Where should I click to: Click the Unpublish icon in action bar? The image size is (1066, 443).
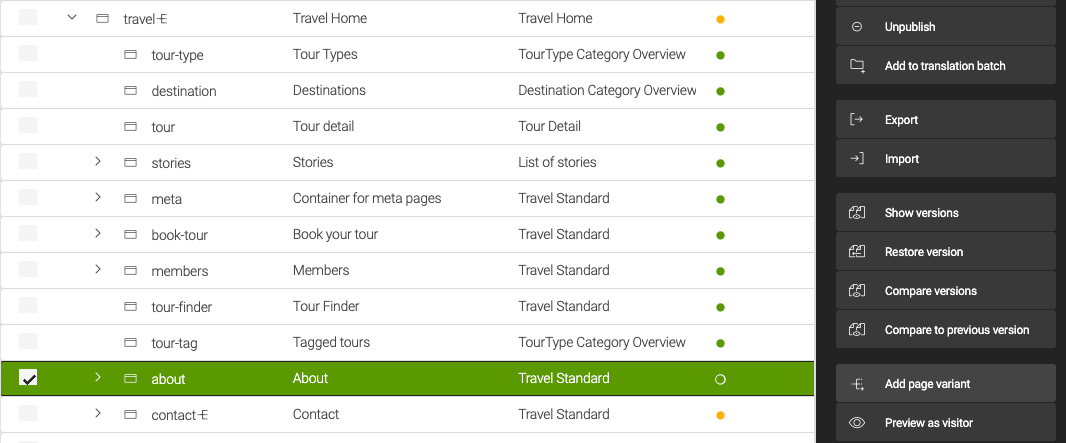[857, 27]
